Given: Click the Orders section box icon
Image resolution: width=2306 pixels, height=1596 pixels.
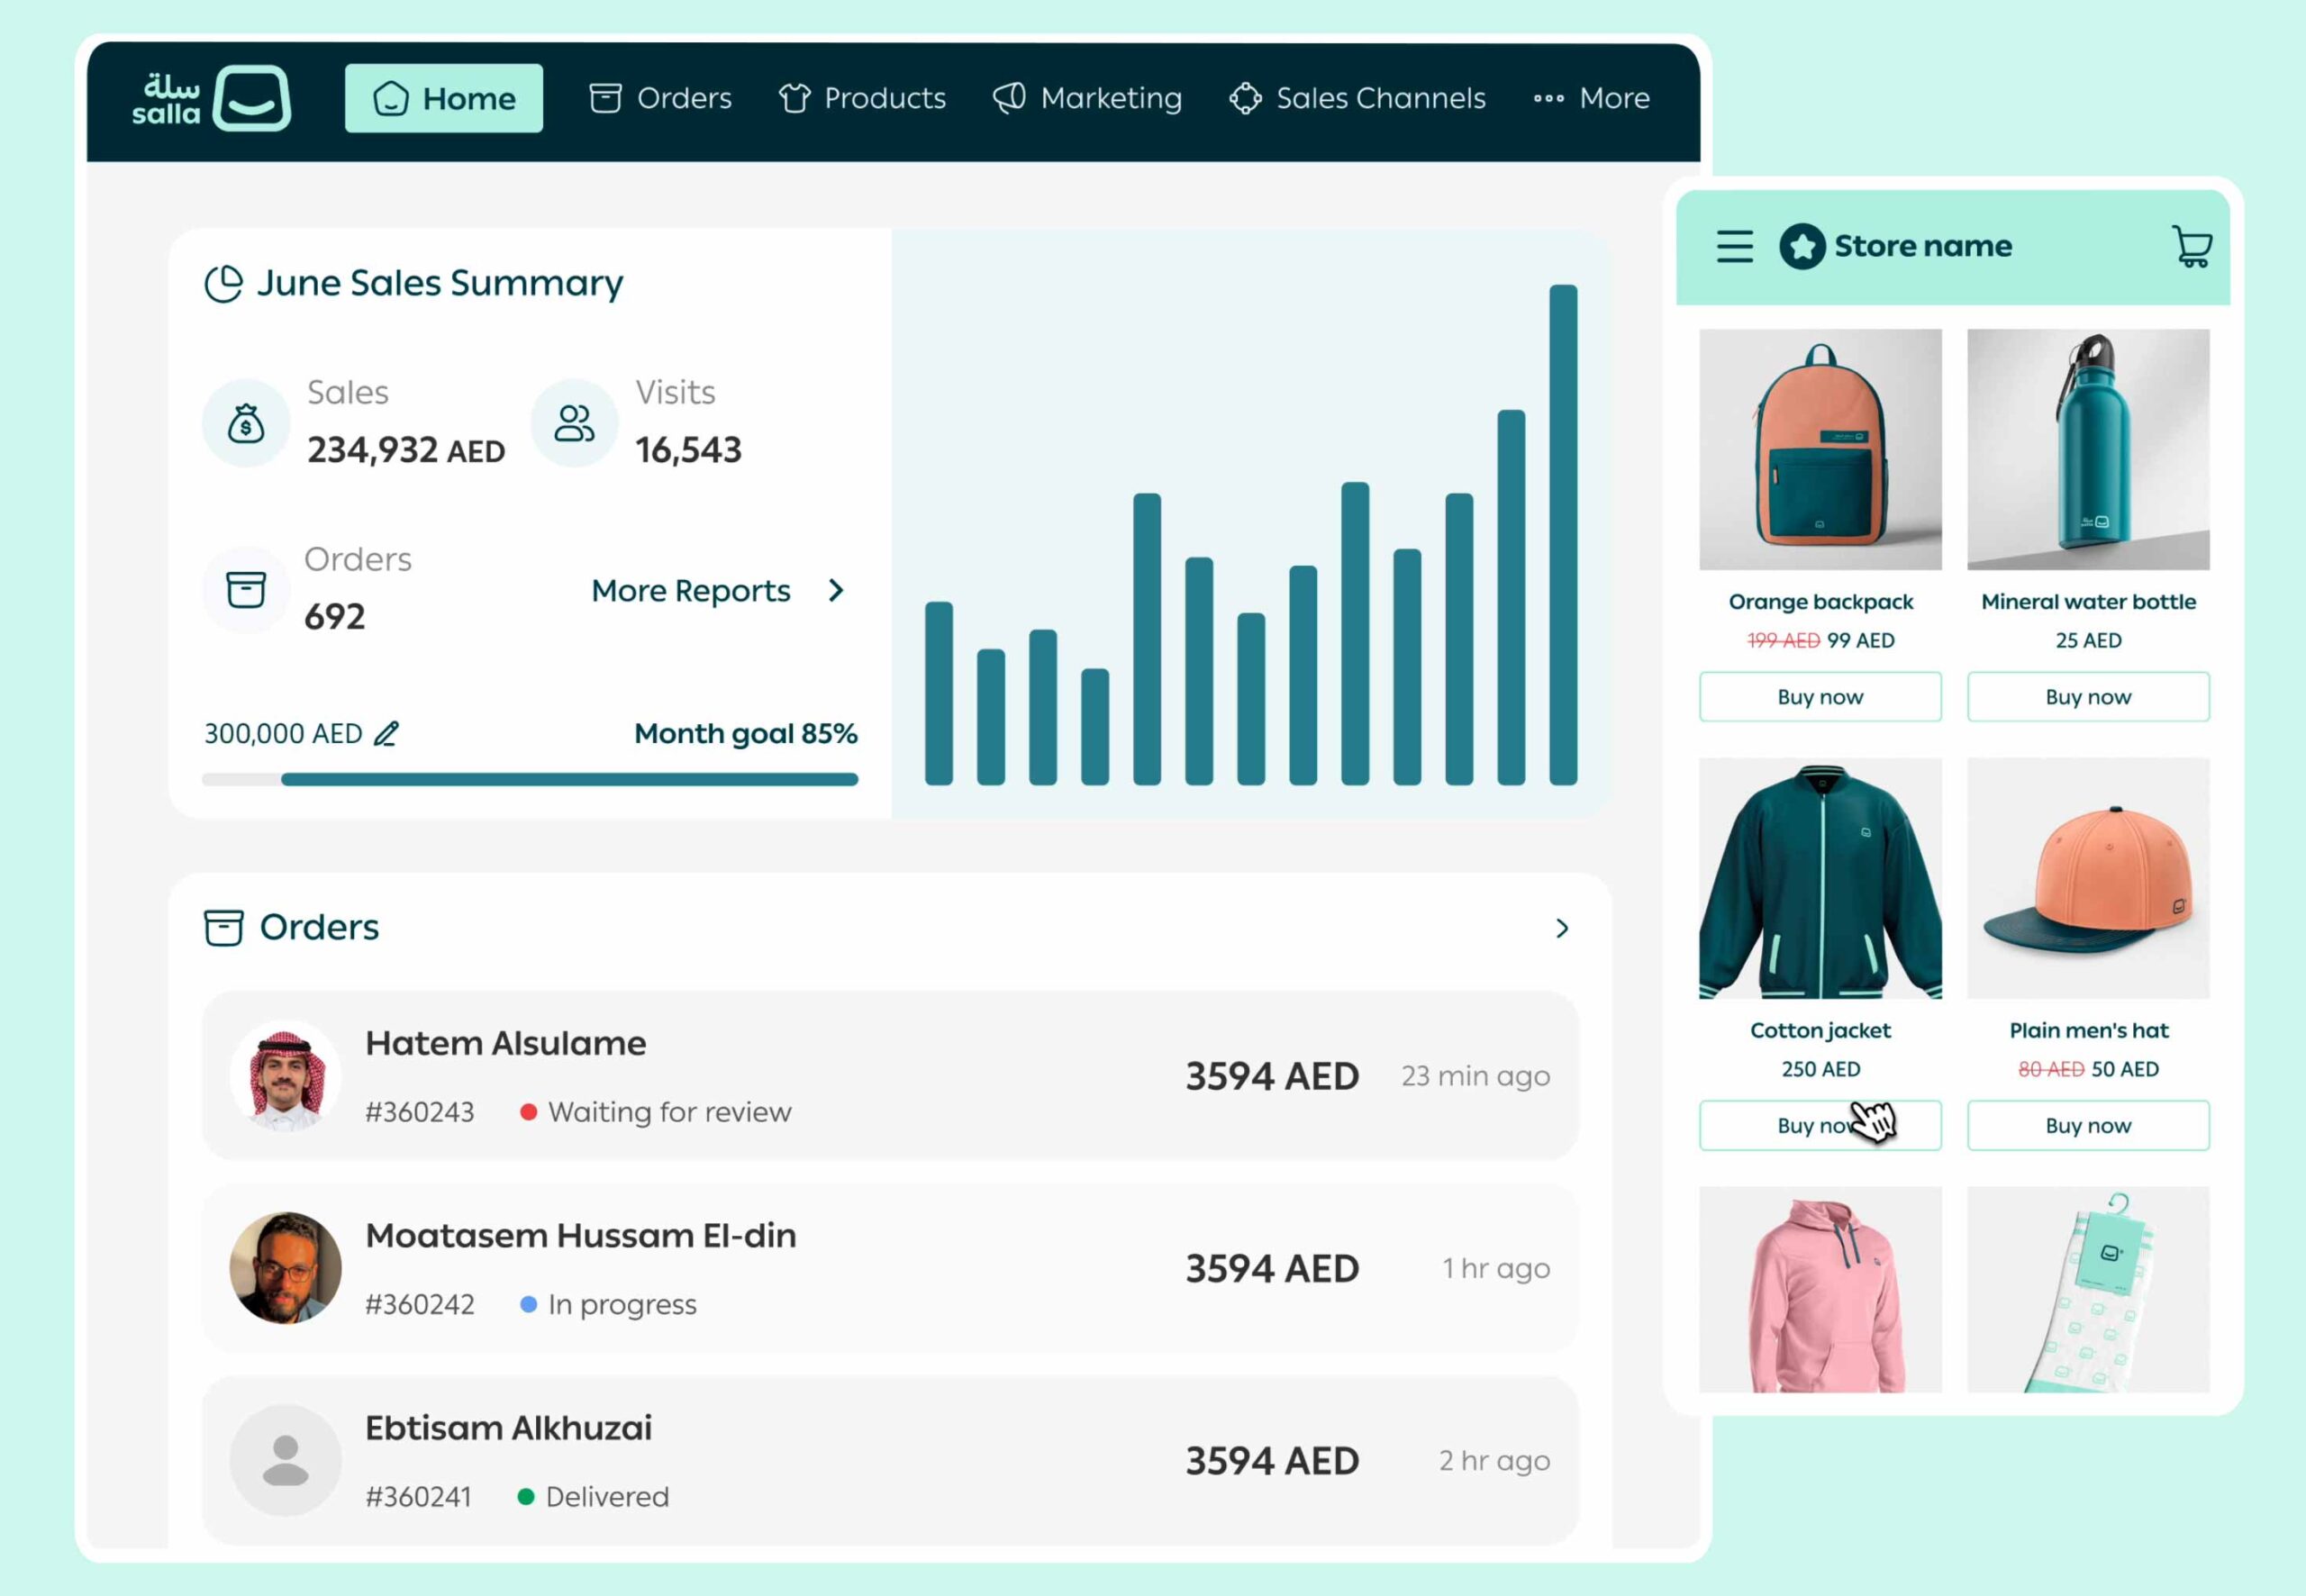Looking at the screenshot, I should [223, 928].
